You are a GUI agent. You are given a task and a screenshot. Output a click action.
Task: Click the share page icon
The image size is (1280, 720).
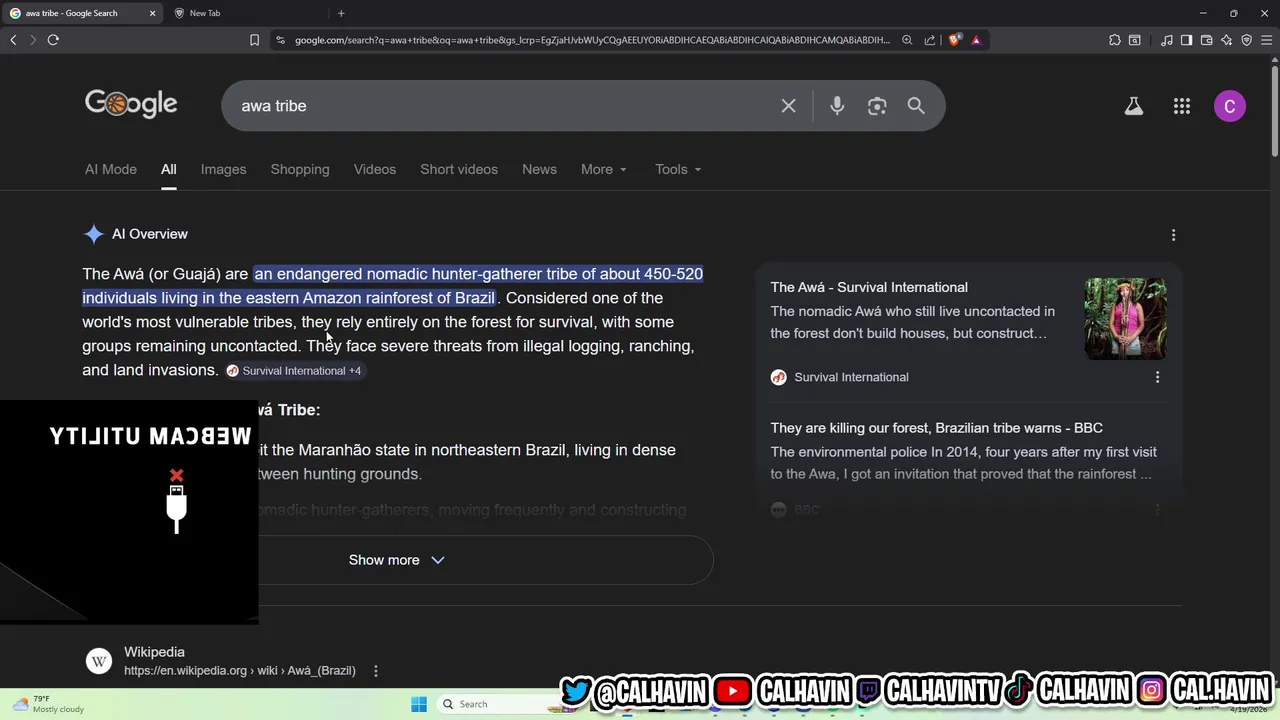930,40
